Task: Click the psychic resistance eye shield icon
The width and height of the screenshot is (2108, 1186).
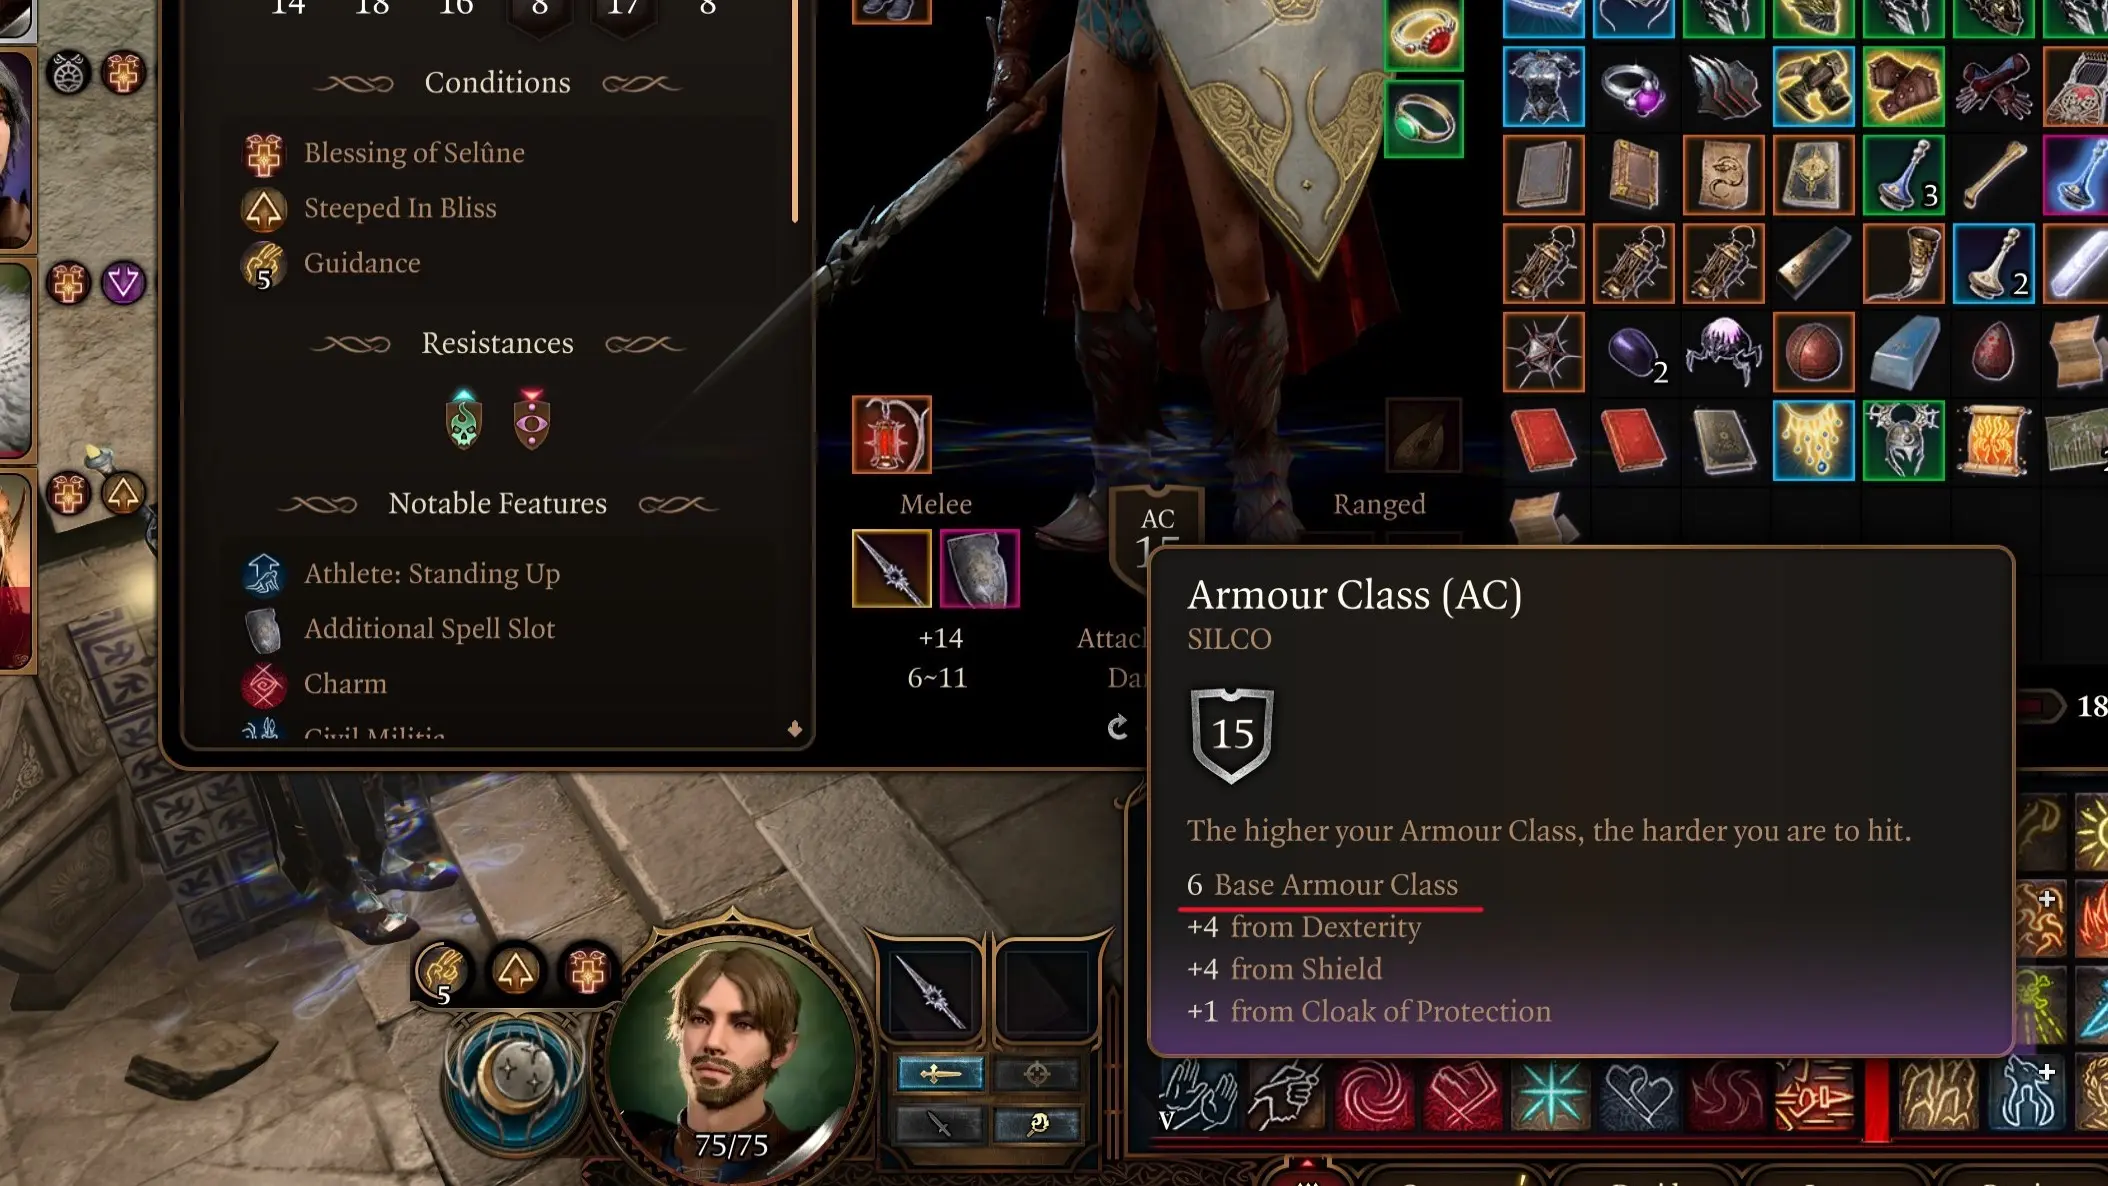Action: (x=532, y=419)
